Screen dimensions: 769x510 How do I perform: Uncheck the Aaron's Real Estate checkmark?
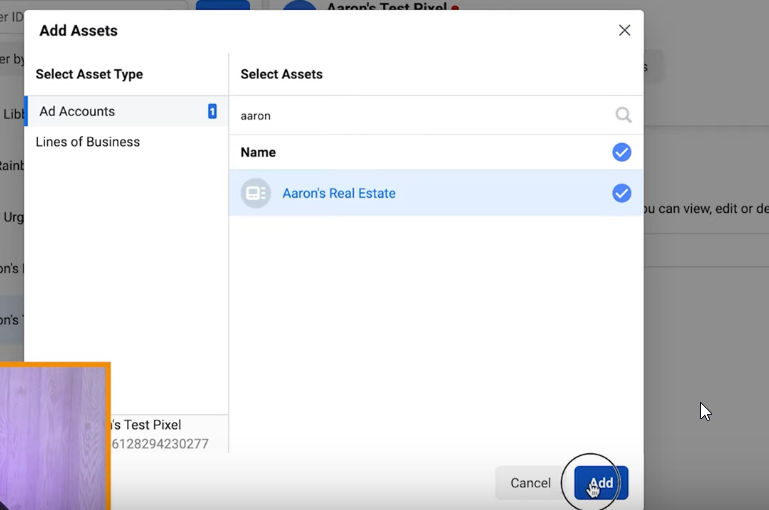click(621, 193)
